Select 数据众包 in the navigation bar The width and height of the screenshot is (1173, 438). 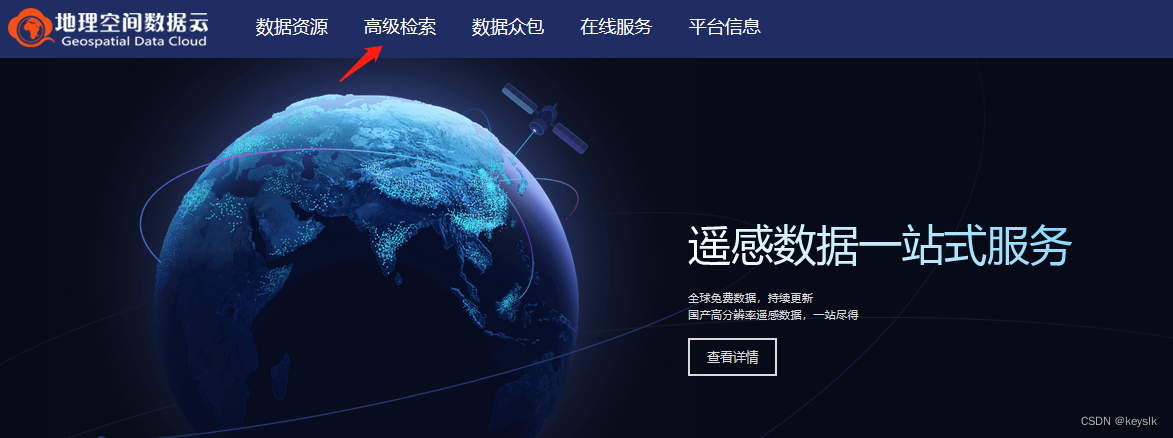pos(508,28)
